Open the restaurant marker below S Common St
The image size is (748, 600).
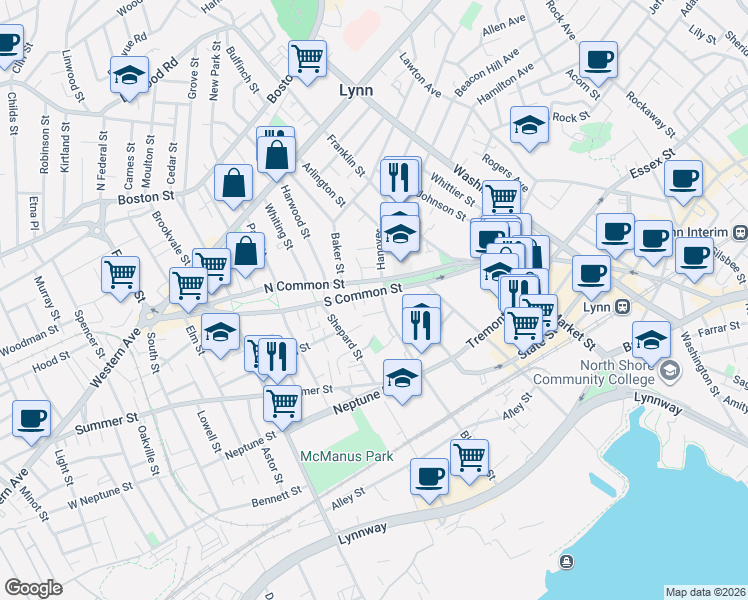pyautogui.click(x=422, y=328)
